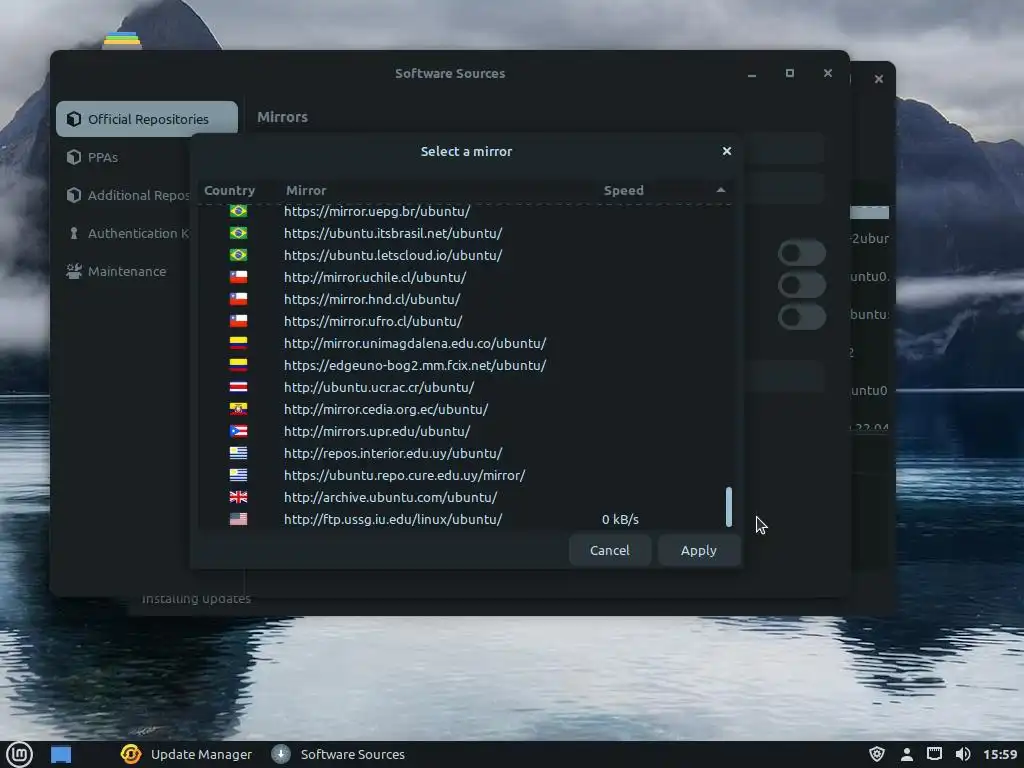Click the 0 kB/s speed value
This screenshot has height=768, width=1024.
tap(620, 519)
